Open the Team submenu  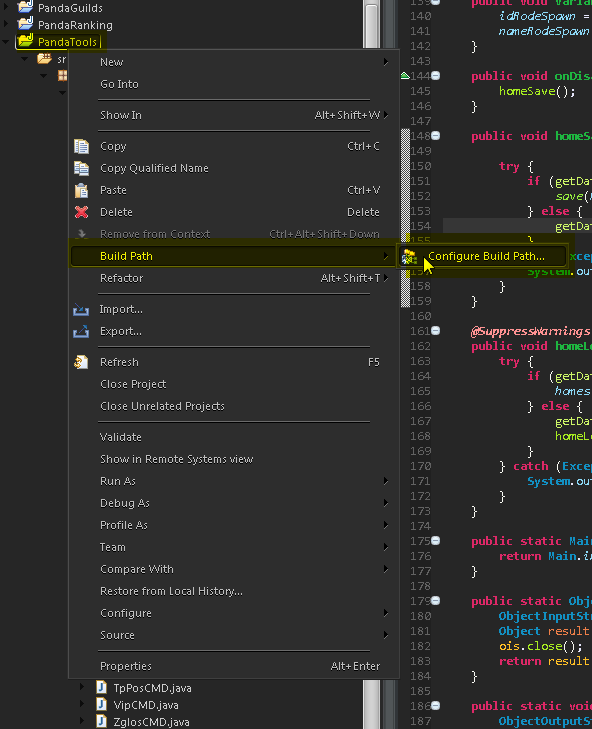click(234, 547)
